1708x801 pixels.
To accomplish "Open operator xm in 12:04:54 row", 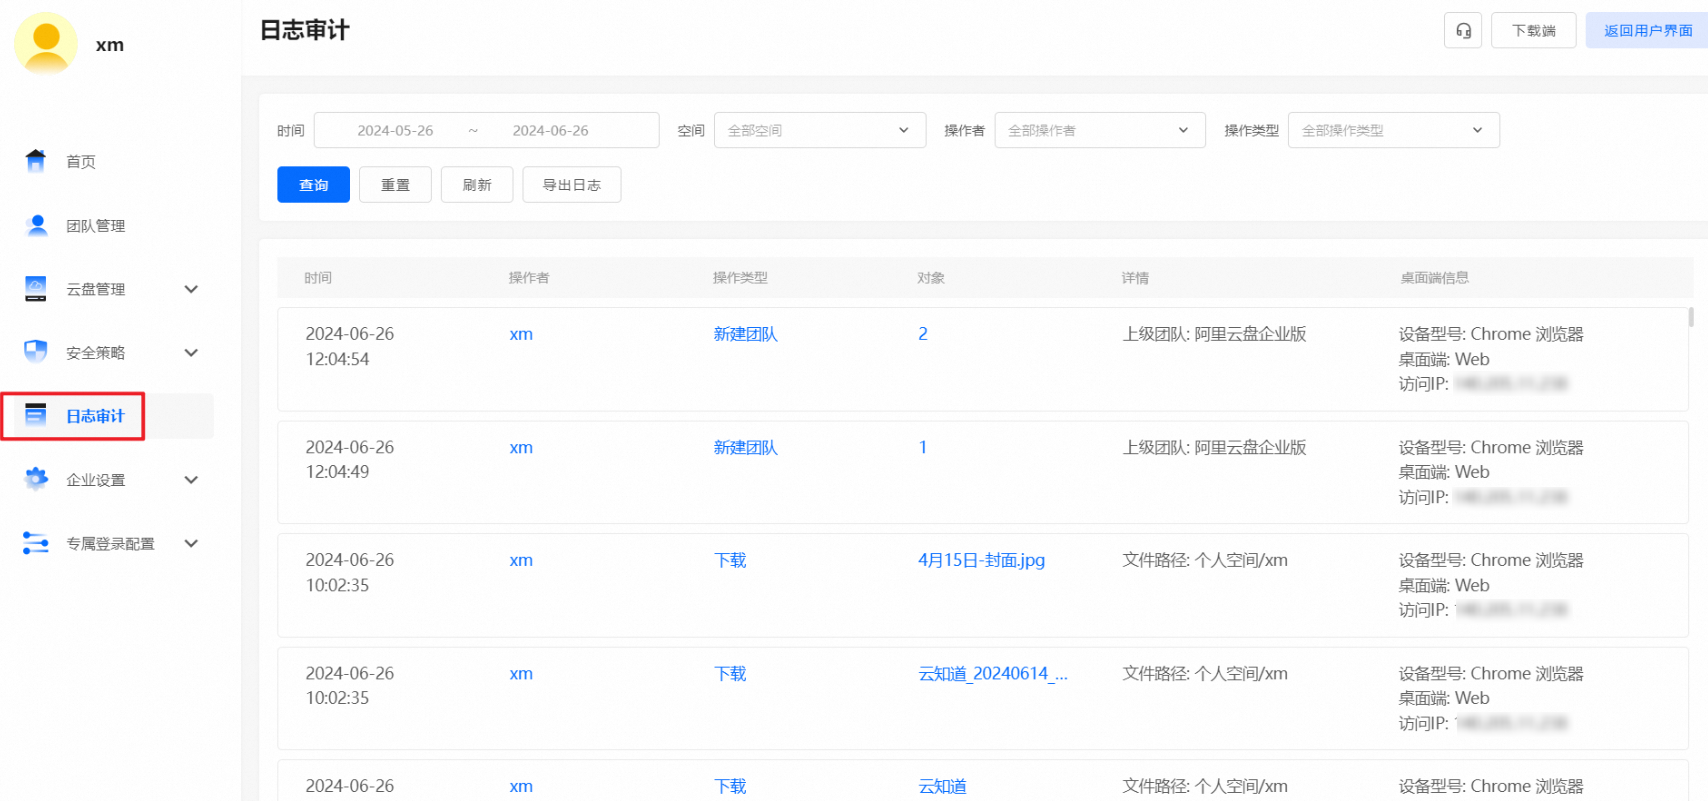I will [521, 334].
